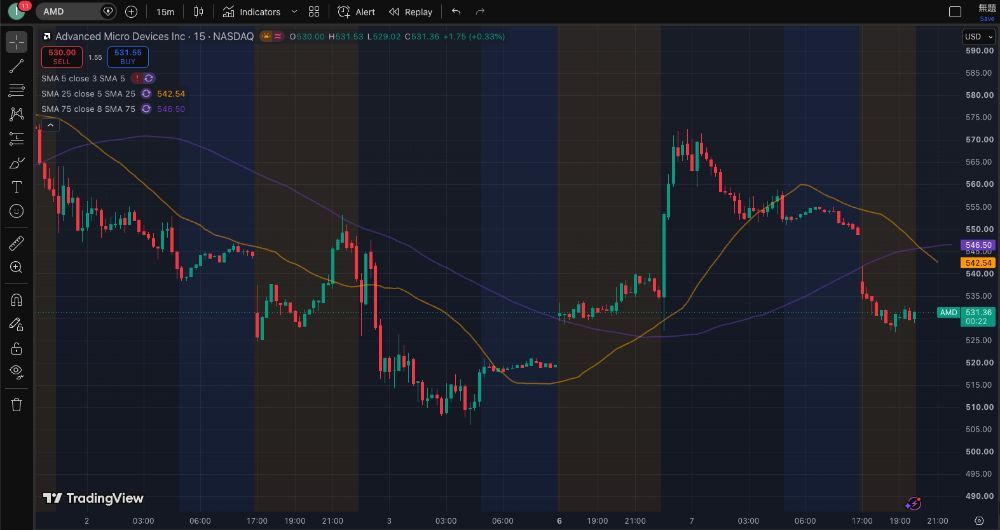Image resolution: width=1000 pixels, height=530 pixels.
Task: Click the 1.55 spread value
Action: point(95,57)
